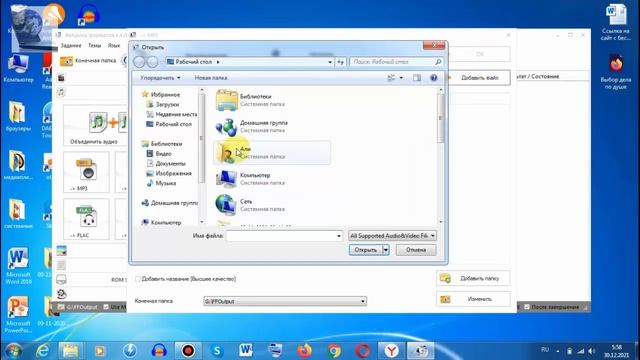Click the Поиск: Рабочий стол search box
This screenshot has width=640, height=360.
[x=396, y=62]
